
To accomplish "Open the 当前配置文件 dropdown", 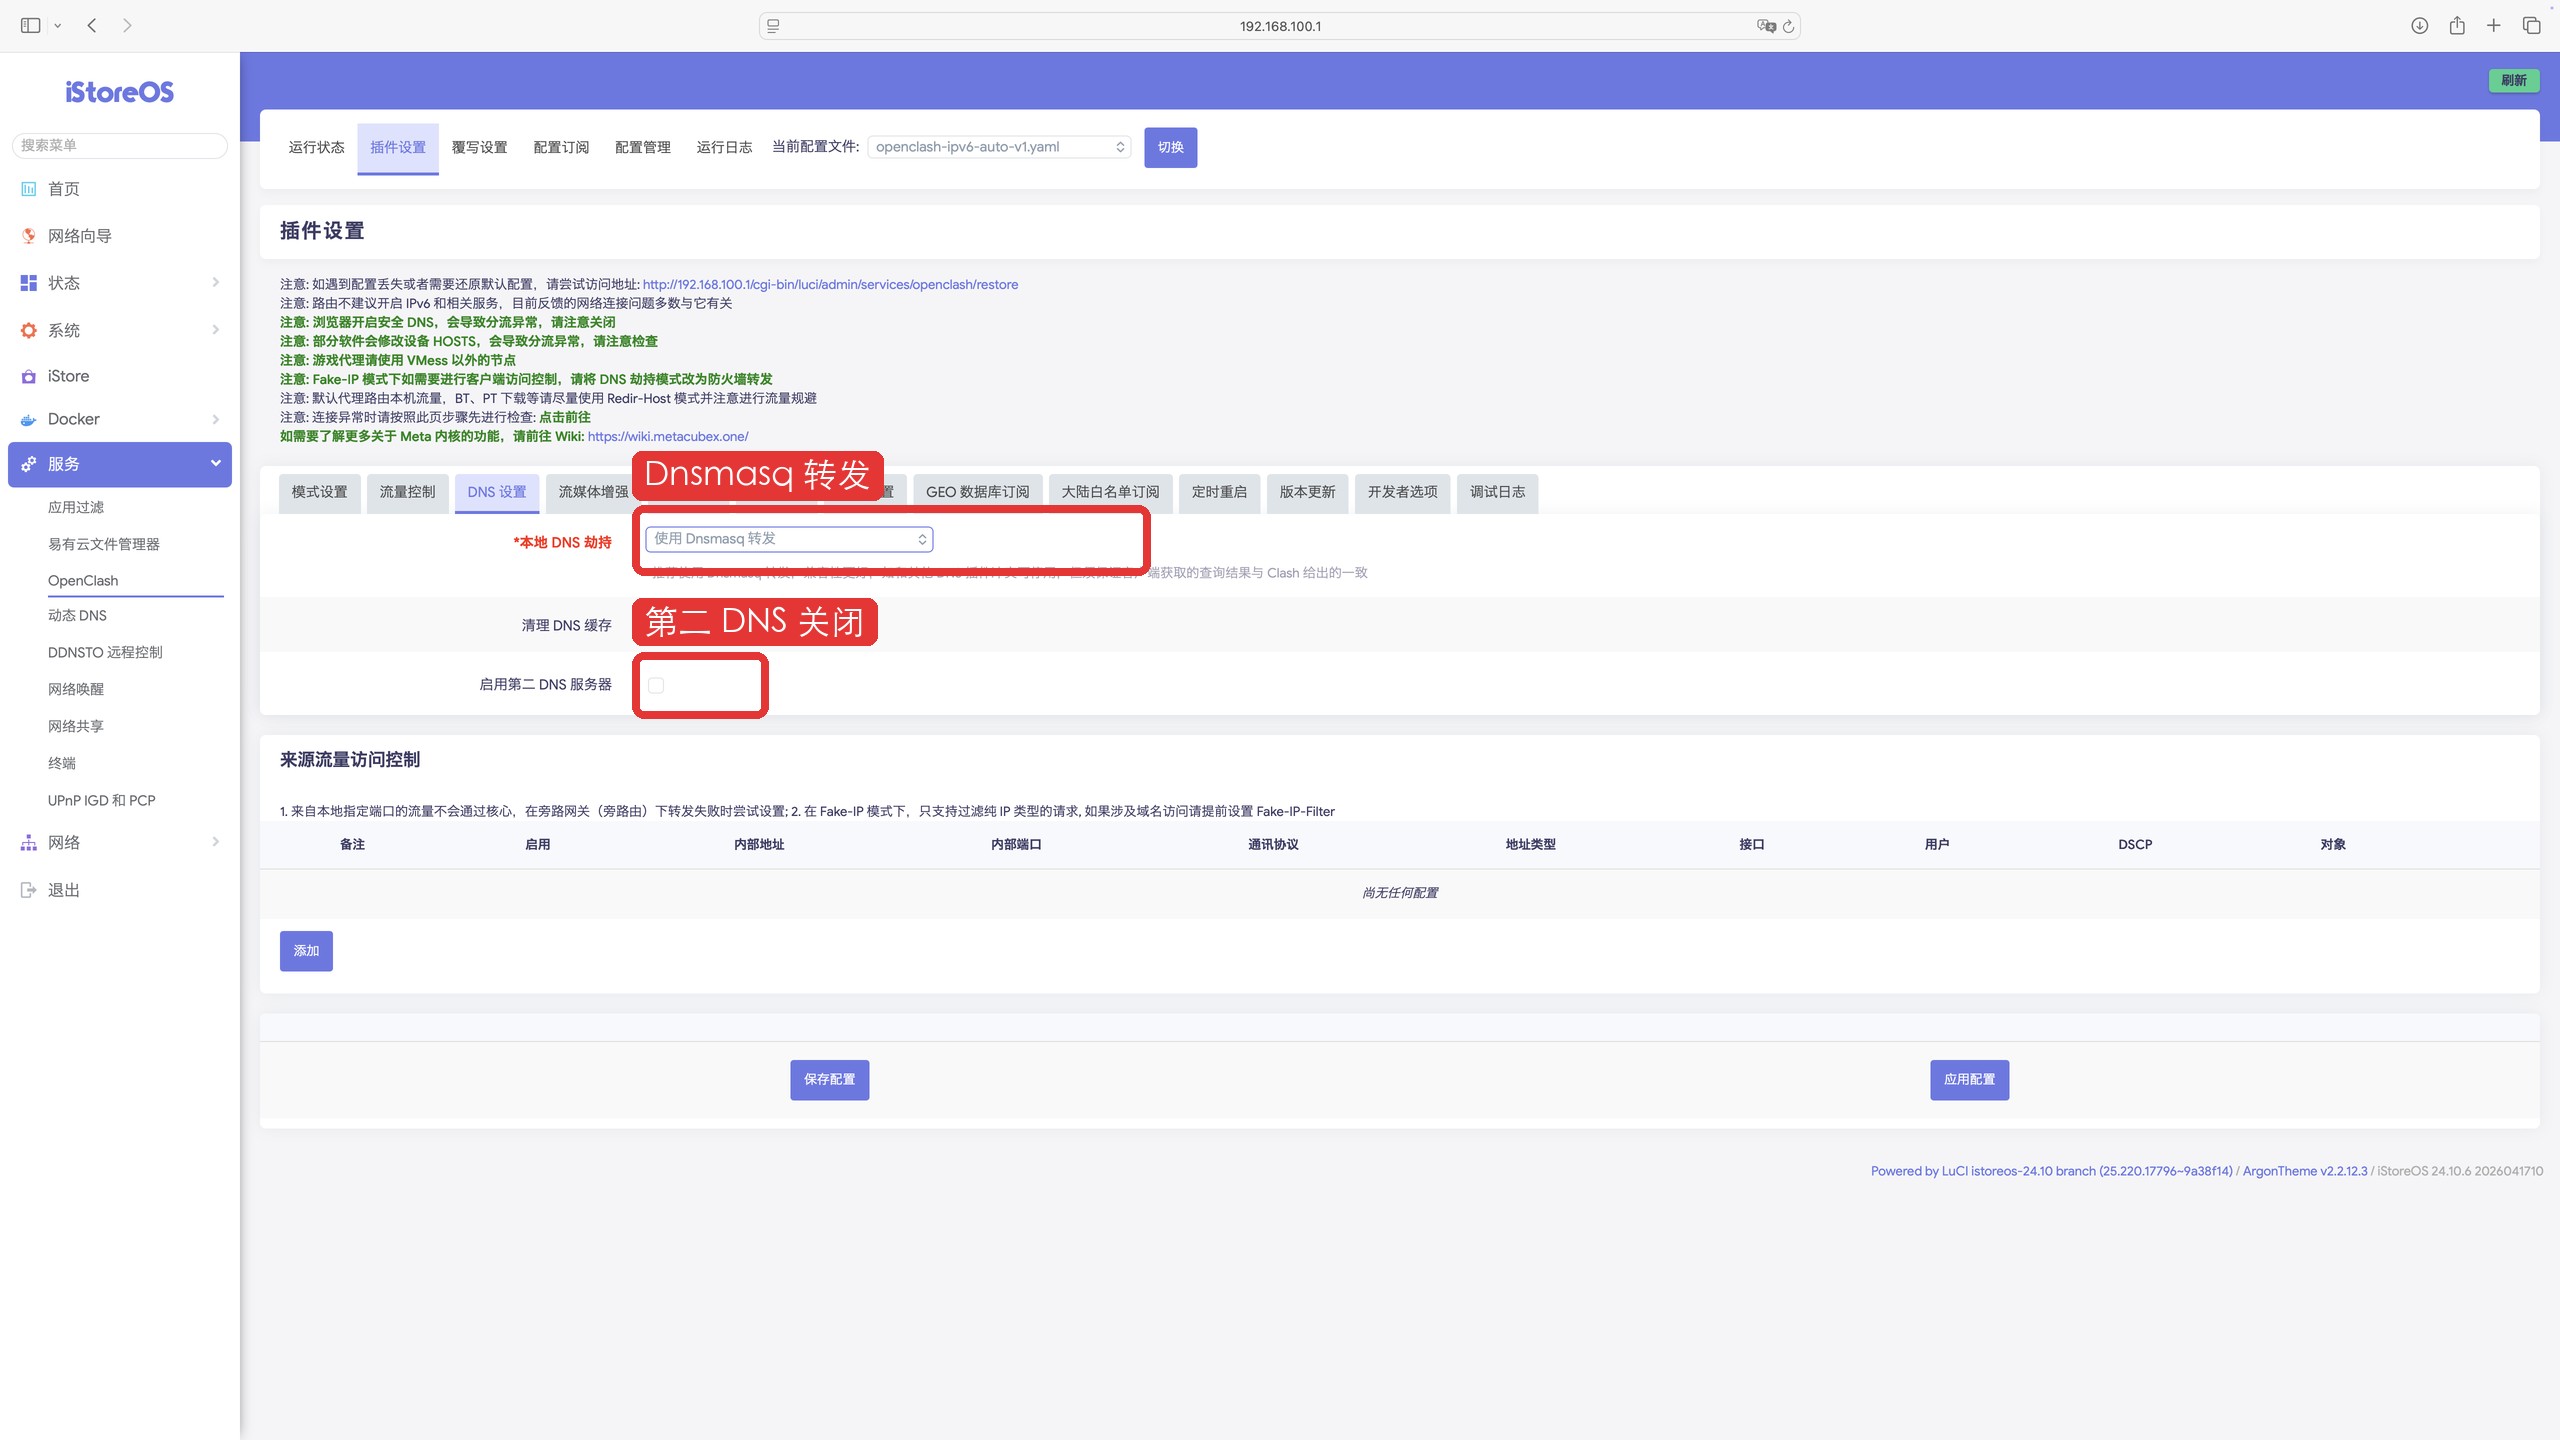I will 999,147.
